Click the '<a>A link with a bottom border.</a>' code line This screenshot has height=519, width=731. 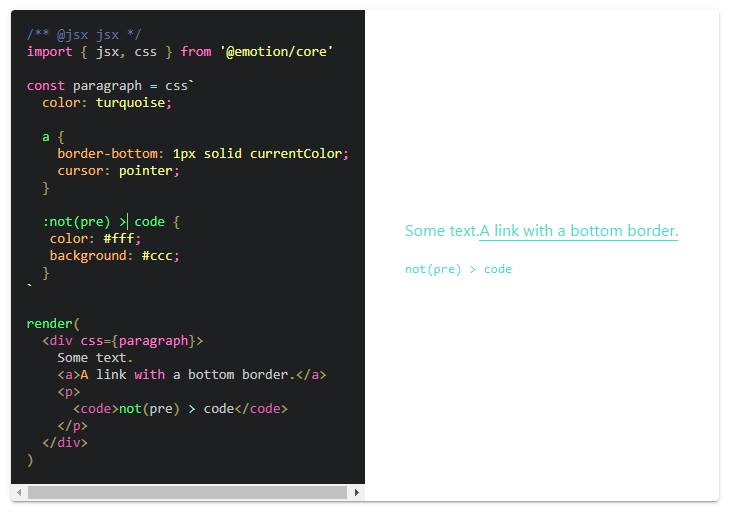pyautogui.click(x=192, y=375)
